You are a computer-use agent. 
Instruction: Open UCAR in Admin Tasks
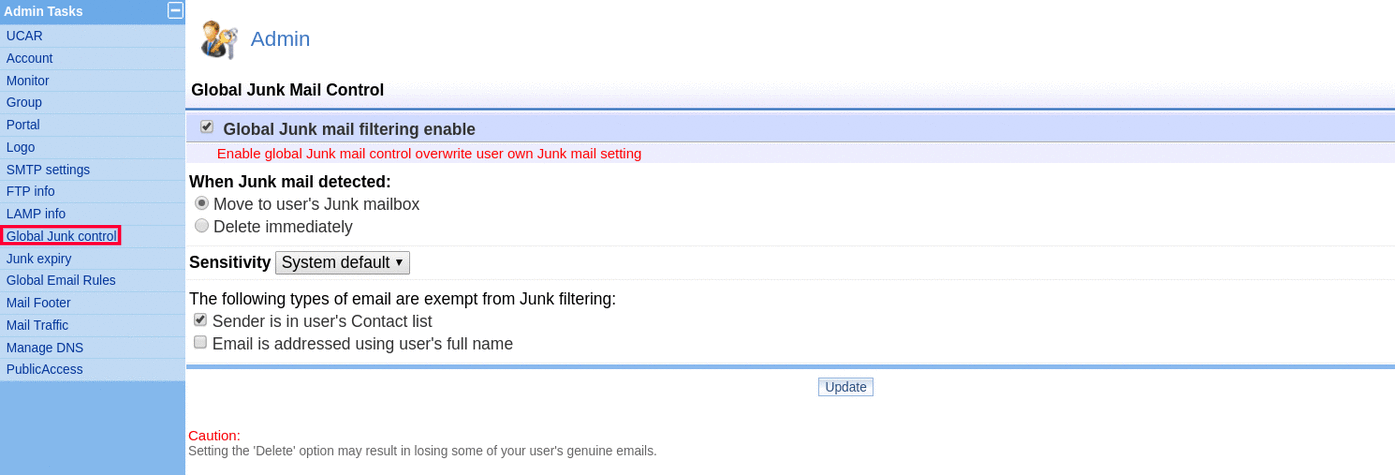tap(24, 36)
